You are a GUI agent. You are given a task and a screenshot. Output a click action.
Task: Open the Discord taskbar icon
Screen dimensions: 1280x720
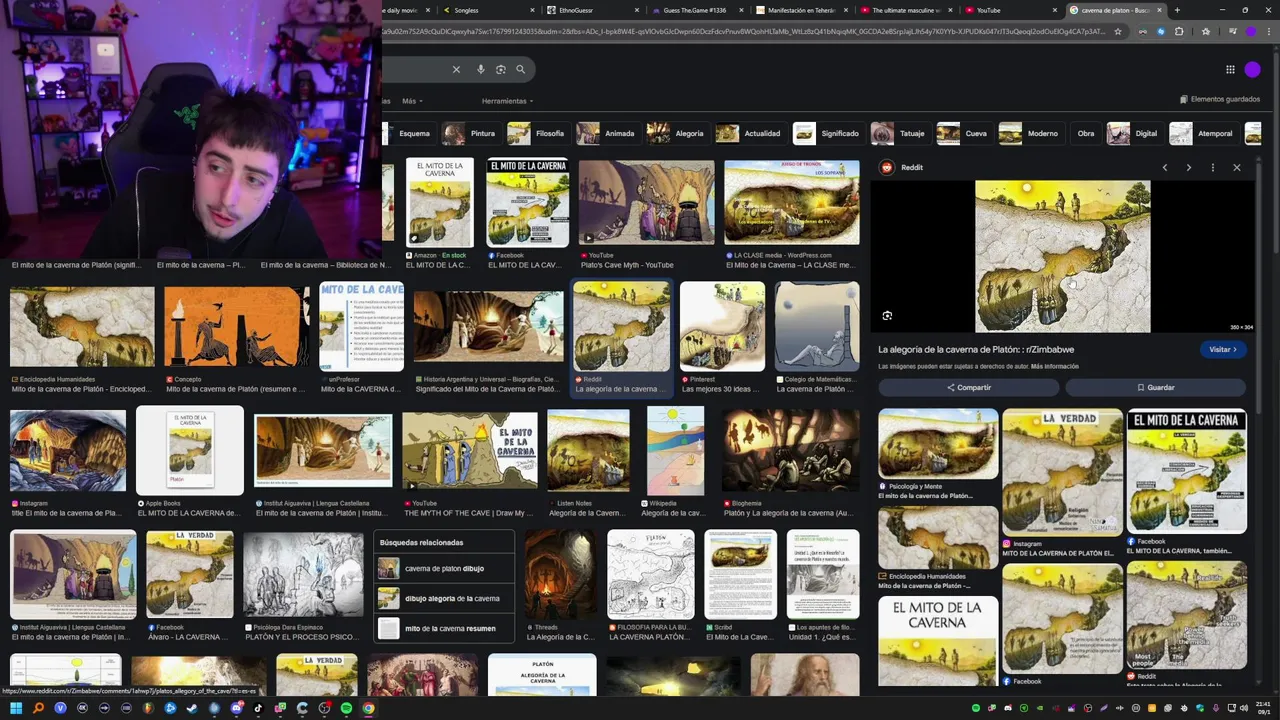[236, 708]
